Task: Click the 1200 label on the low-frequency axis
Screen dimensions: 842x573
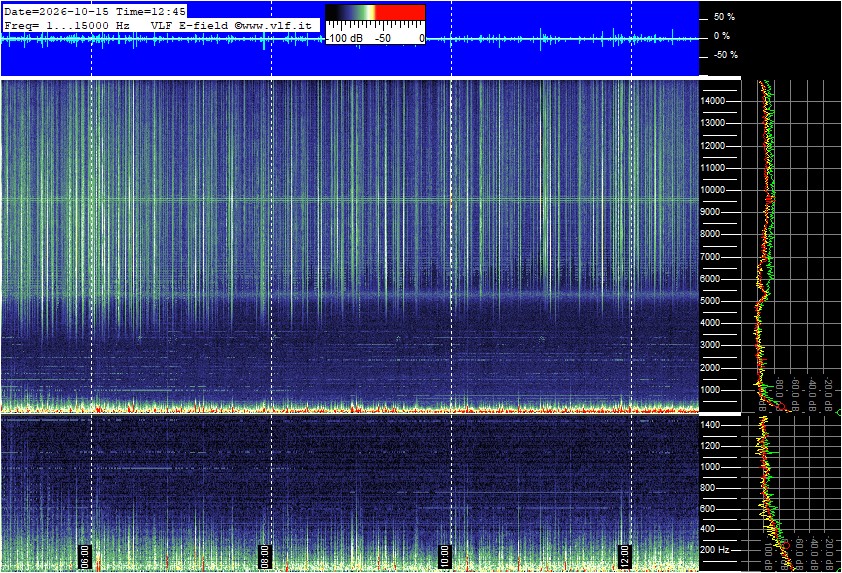Action: click(x=710, y=446)
